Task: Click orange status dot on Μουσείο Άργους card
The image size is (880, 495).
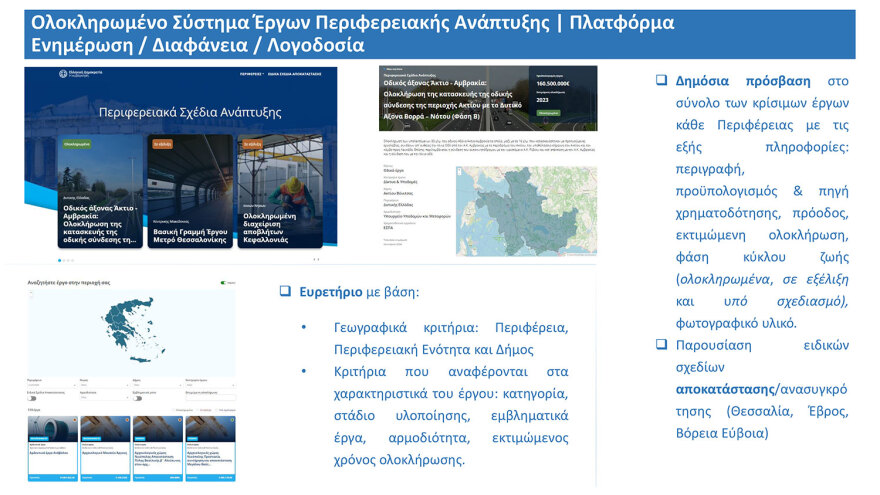Action: (127, 420)
